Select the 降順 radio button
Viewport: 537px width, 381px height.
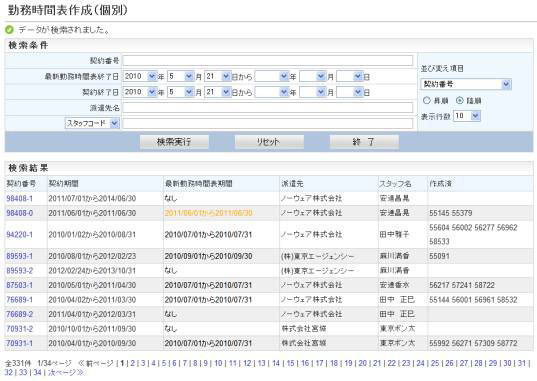(x=460, y=100)
